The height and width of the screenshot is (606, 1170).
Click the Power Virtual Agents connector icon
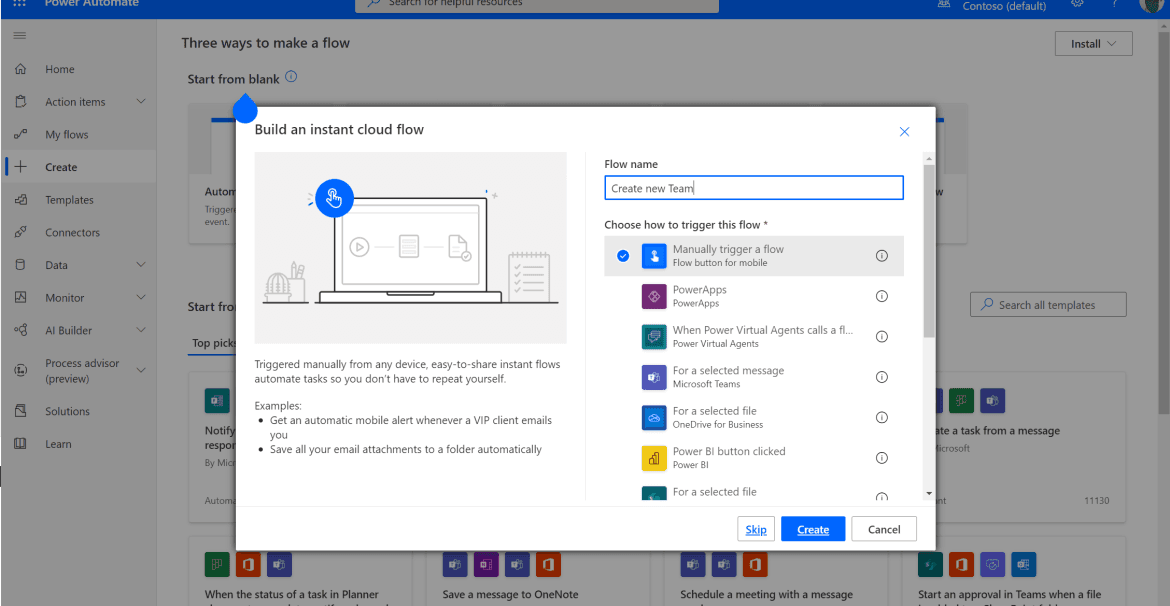(654, 337)
